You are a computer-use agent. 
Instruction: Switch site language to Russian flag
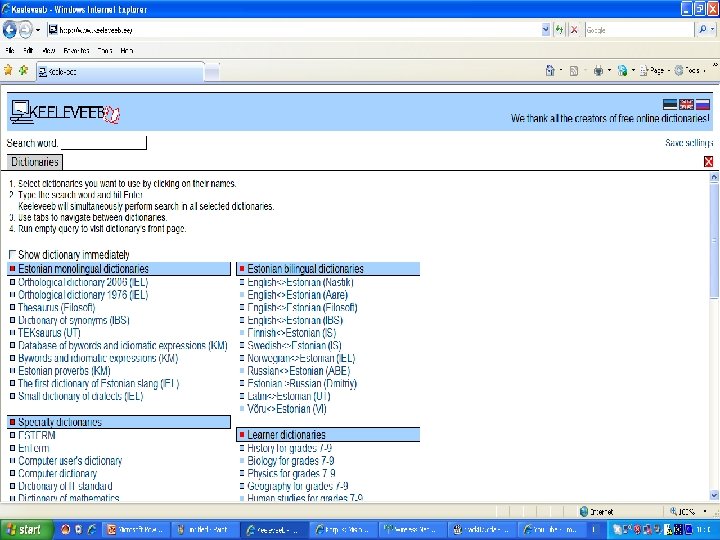tap(703, 105)
